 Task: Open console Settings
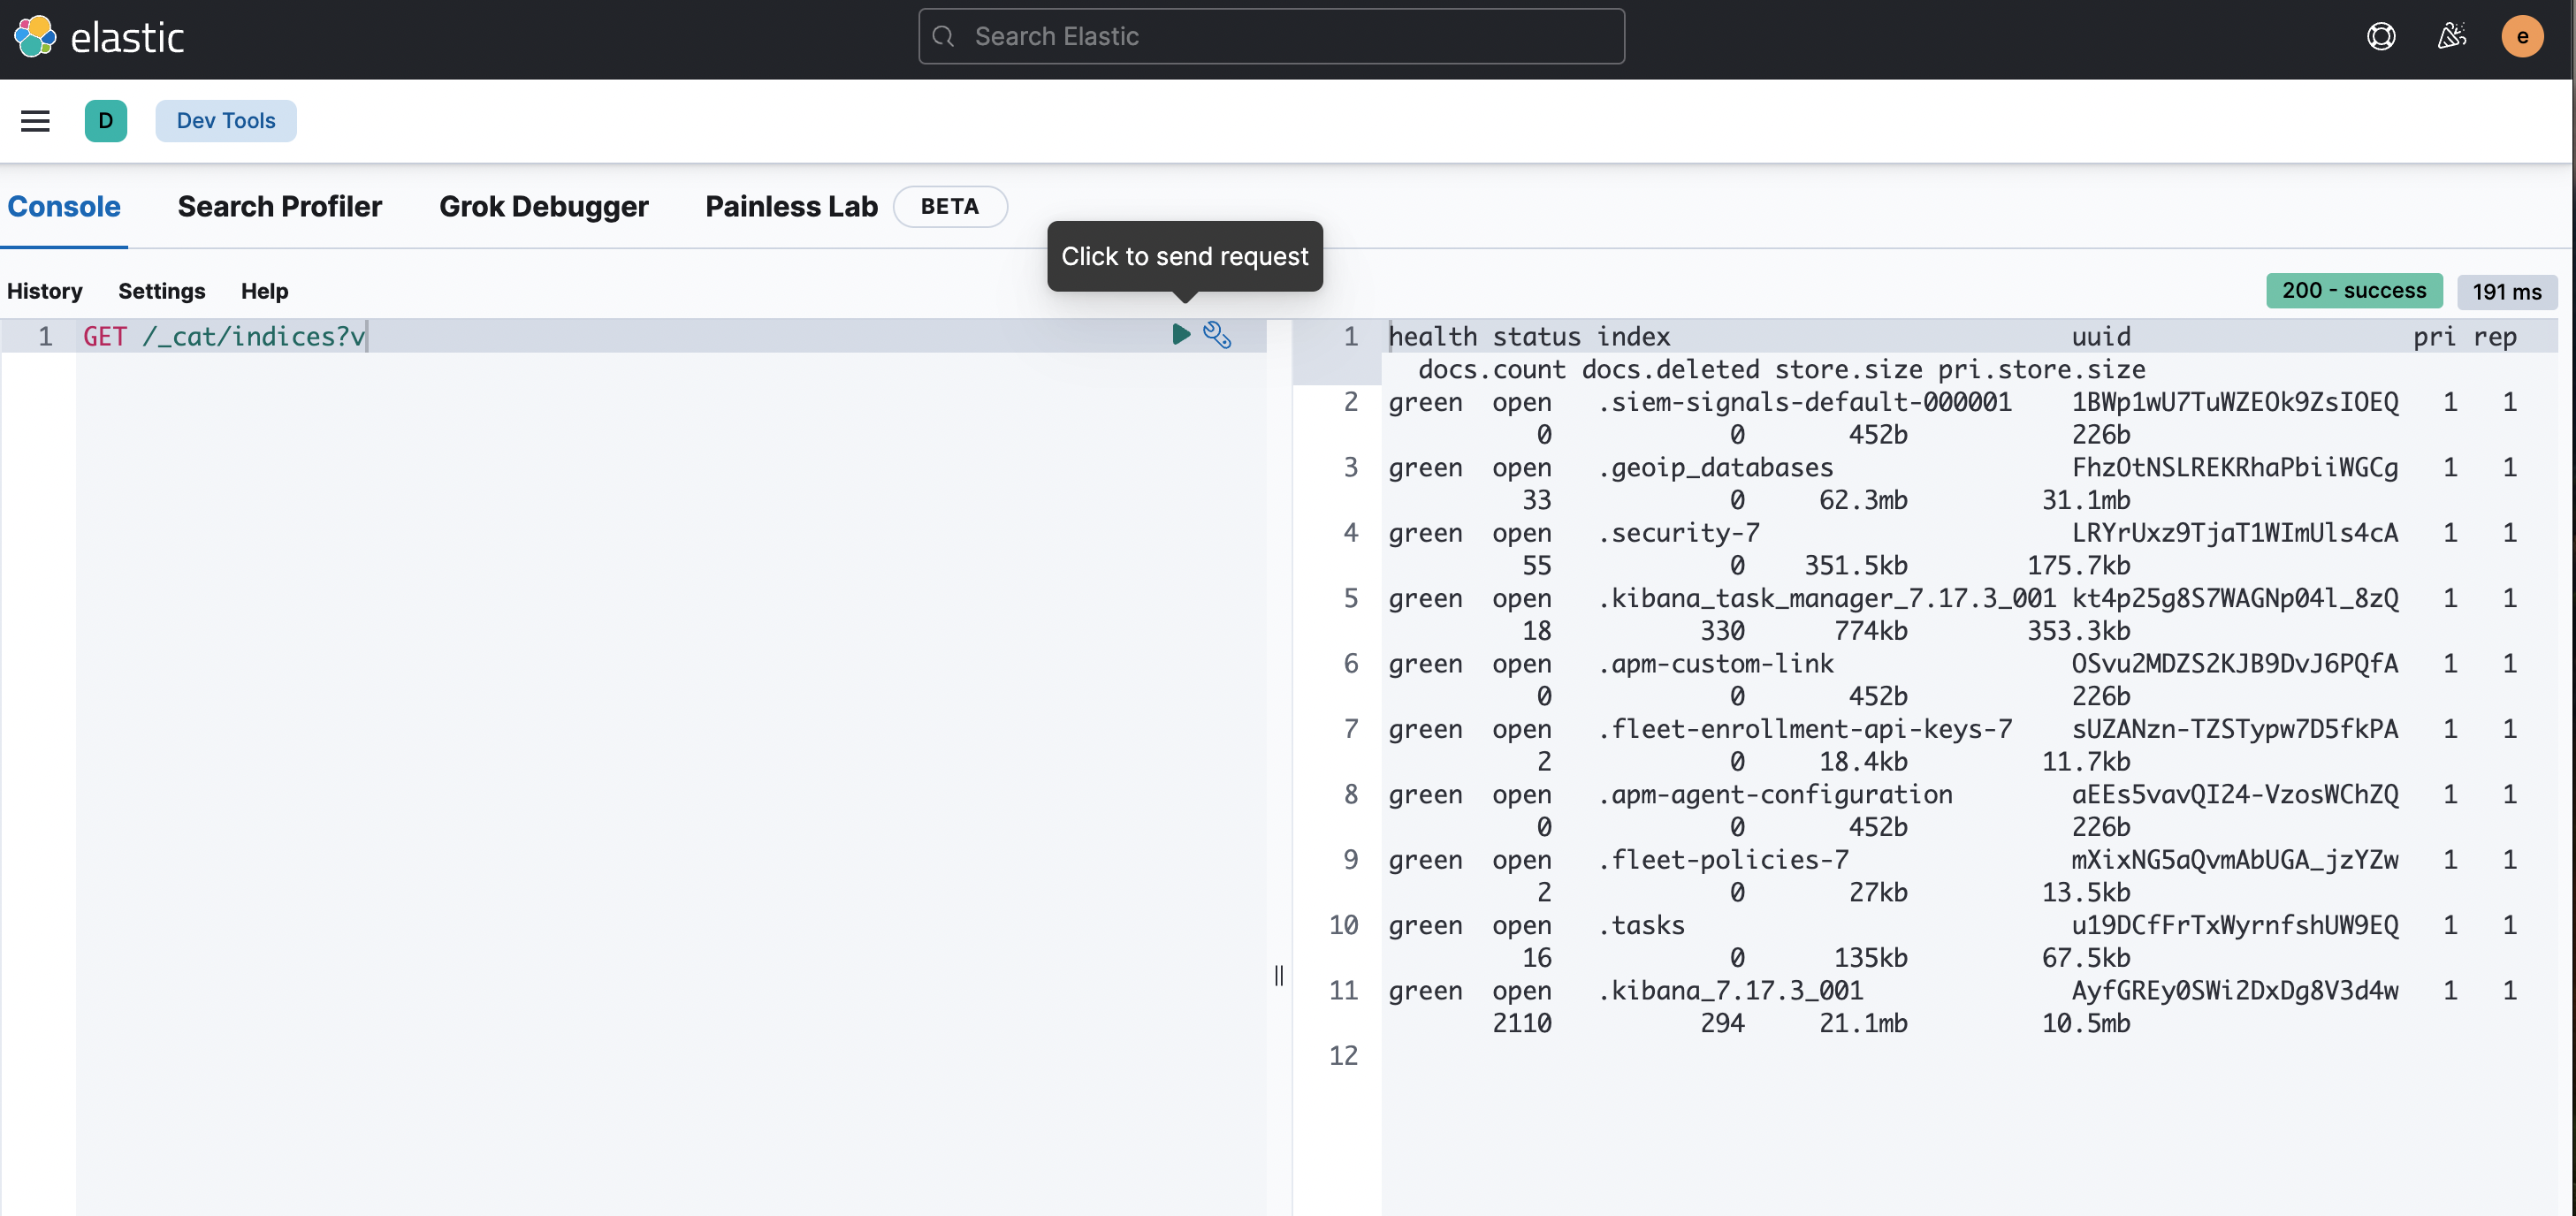coord(161,291)
